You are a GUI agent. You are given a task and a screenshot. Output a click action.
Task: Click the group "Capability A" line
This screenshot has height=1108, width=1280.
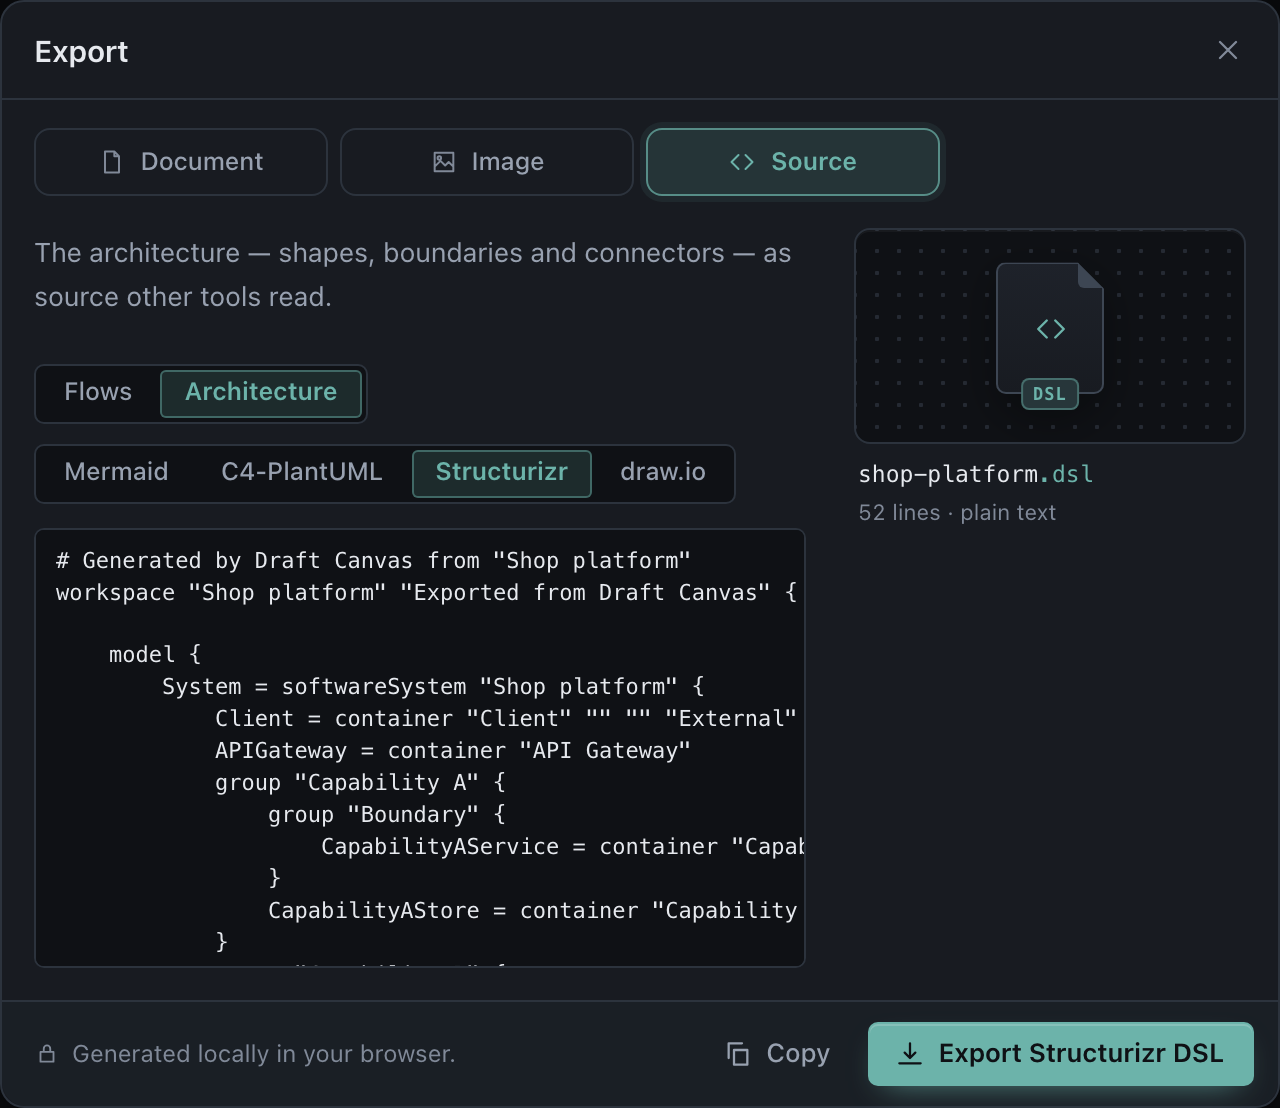click(360, 783)
